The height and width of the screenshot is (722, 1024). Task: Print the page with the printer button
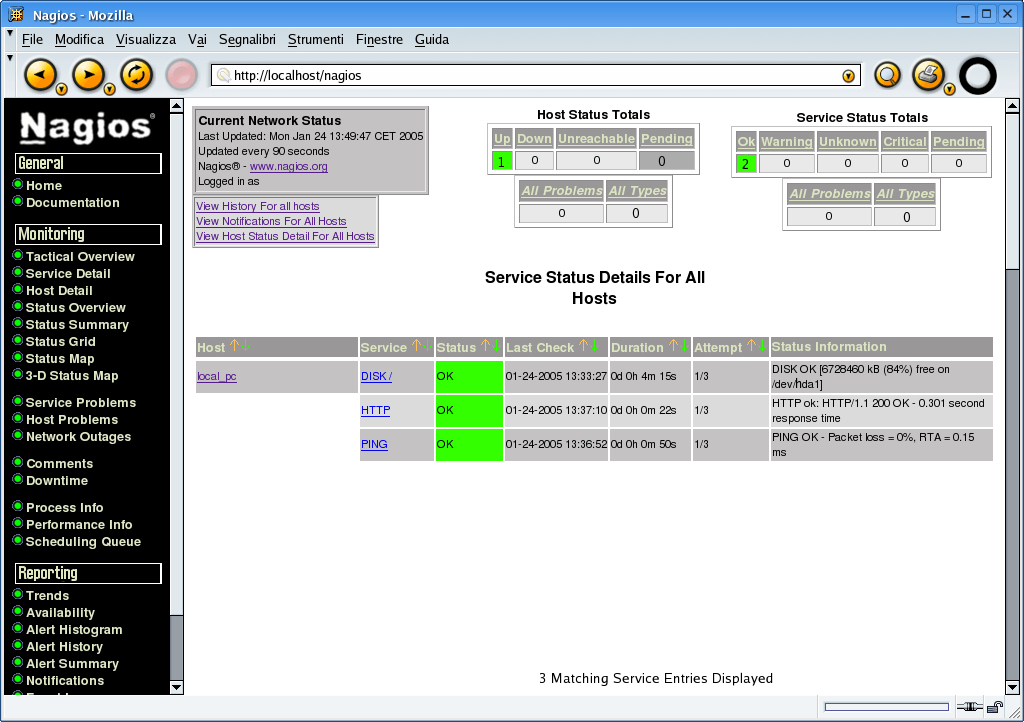pyautogui.click(x=928, y=74)
